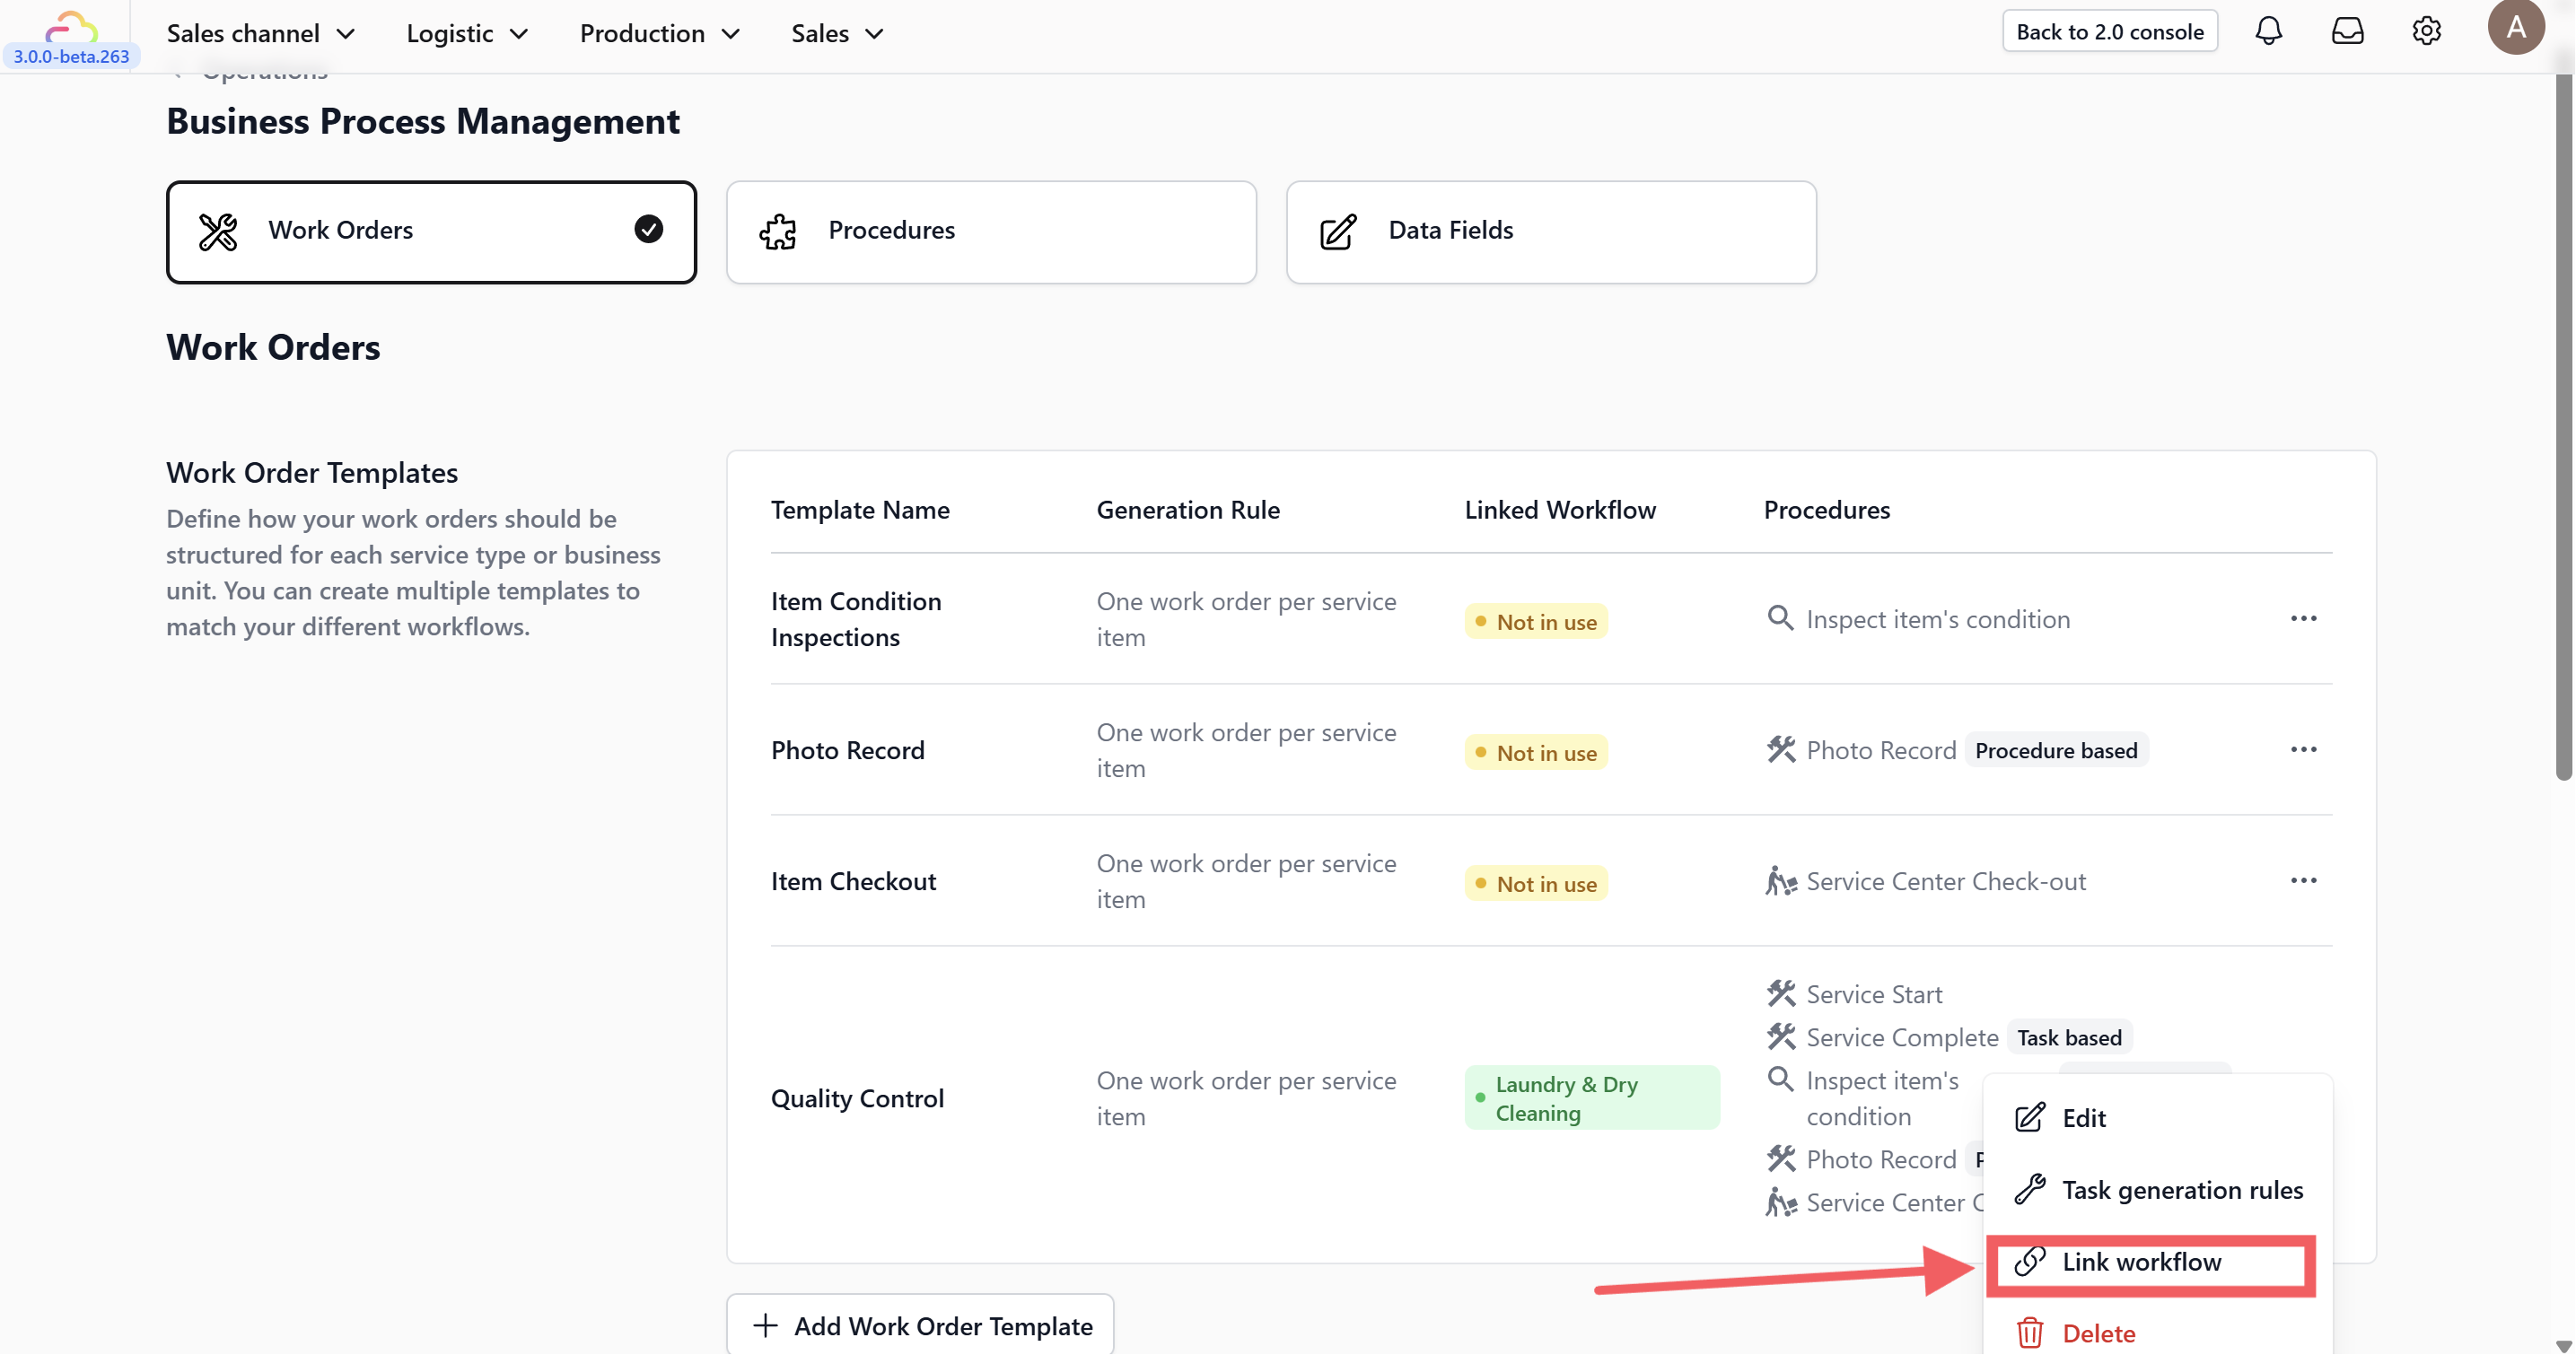Choose Task generation rules menu entry
Viewport: 2576px width, 1355px height.
pyautogui.click(x=2181, y=1190)
